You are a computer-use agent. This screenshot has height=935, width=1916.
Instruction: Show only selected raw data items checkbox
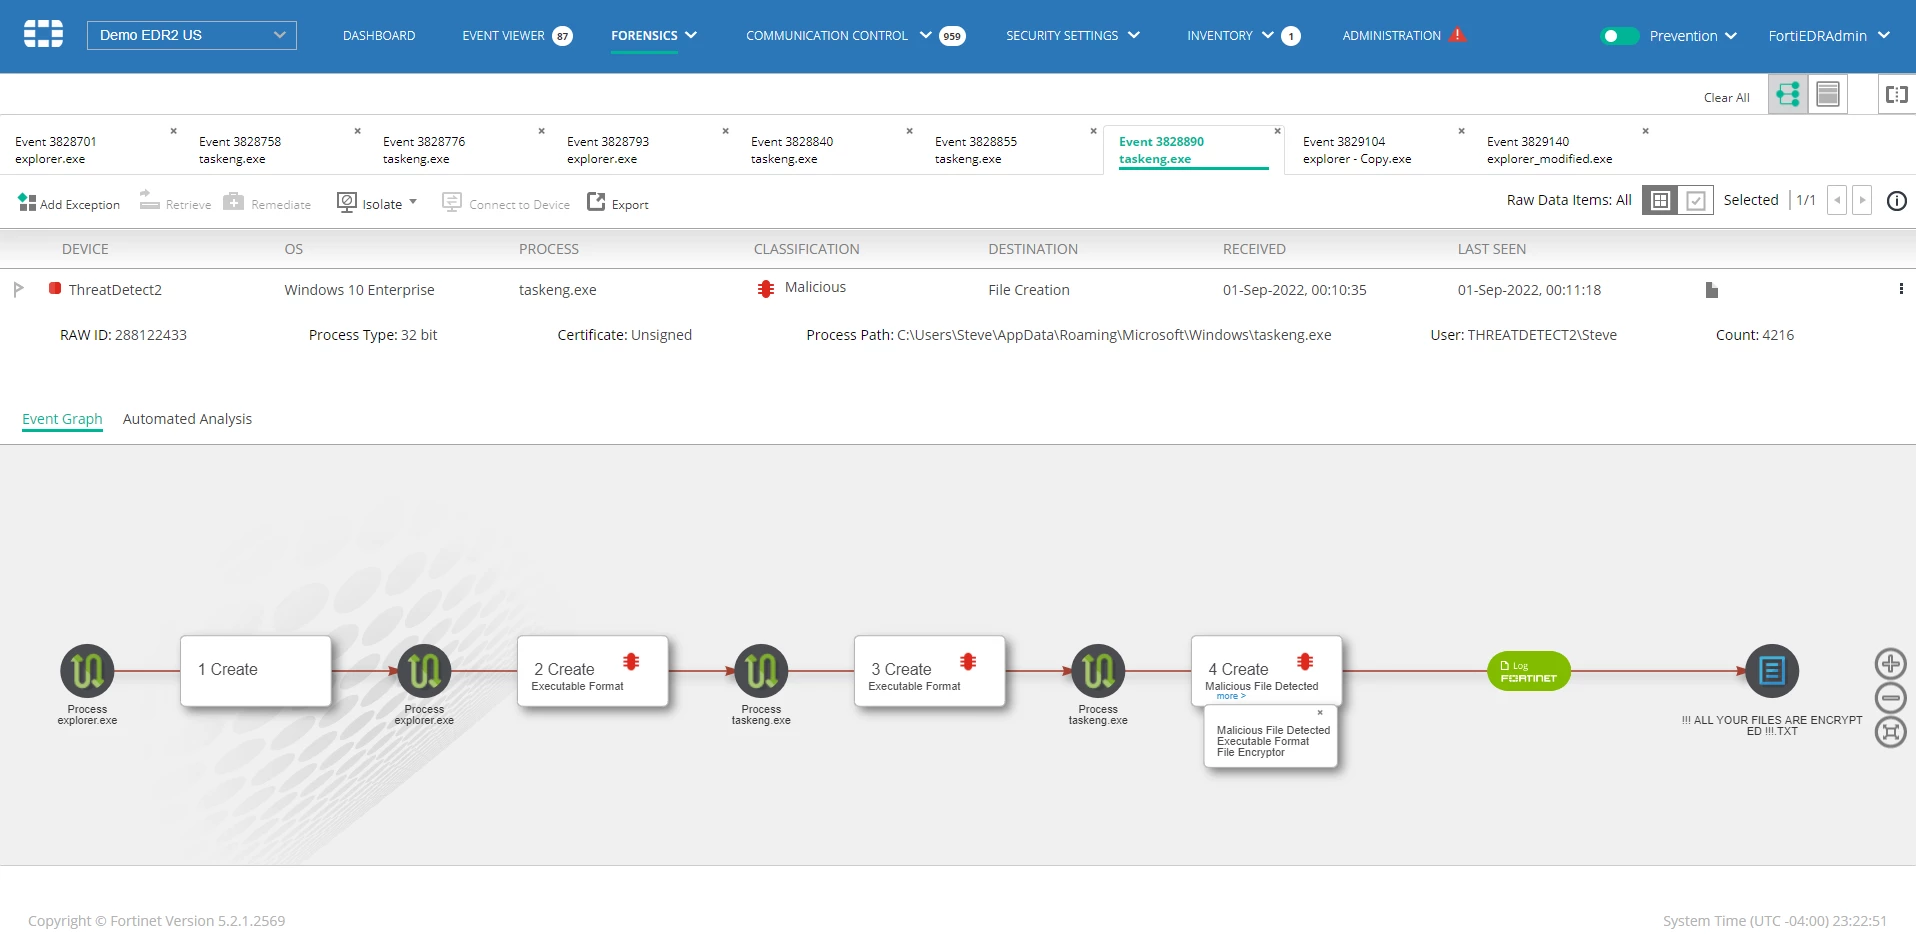1696,201
